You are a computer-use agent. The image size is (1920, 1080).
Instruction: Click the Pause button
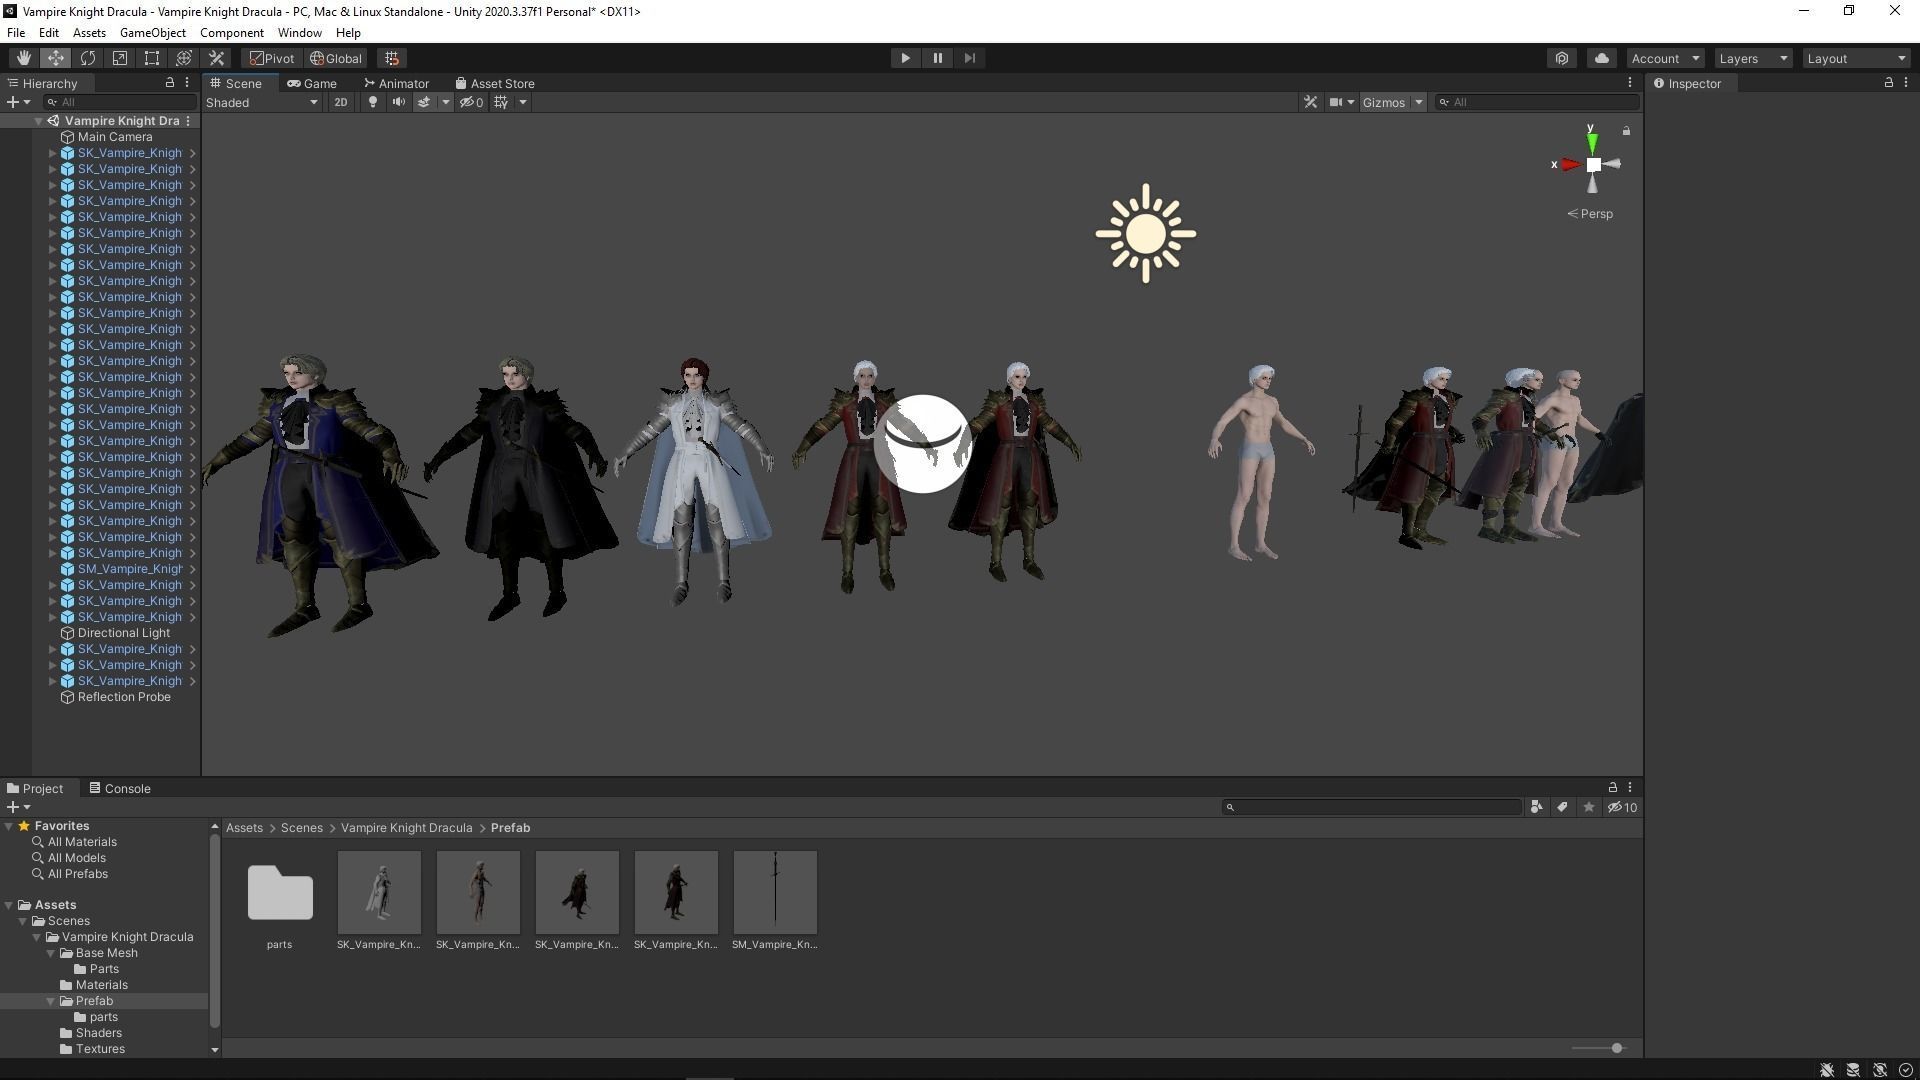[937, 58]
